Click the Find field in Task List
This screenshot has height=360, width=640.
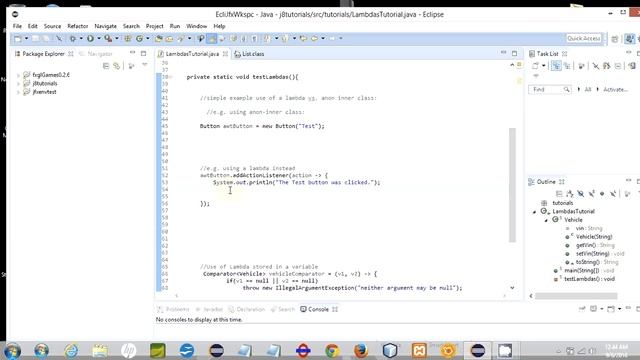(x=550, y=89)
